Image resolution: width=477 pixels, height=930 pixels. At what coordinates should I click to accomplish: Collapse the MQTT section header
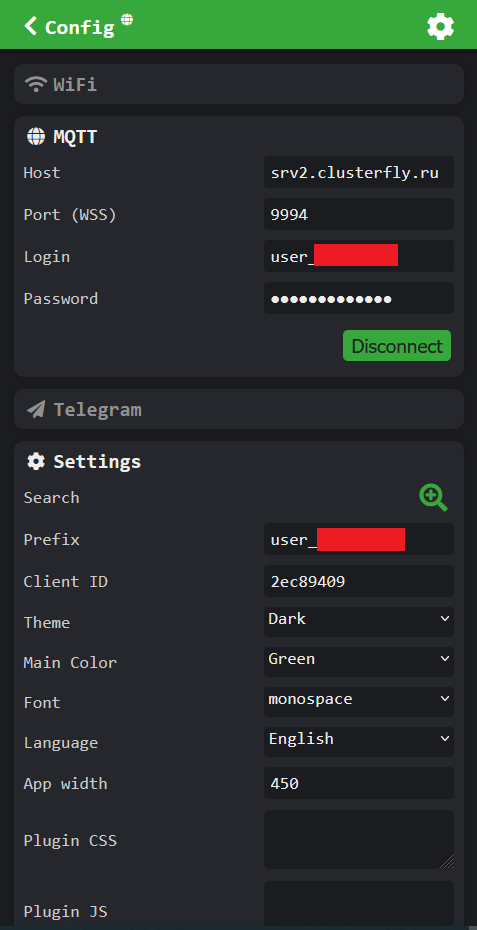pos(238,137)
